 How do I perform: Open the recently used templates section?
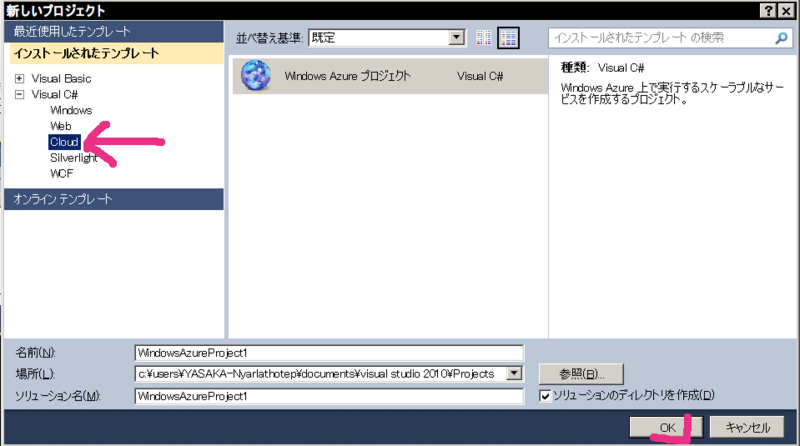114,32
